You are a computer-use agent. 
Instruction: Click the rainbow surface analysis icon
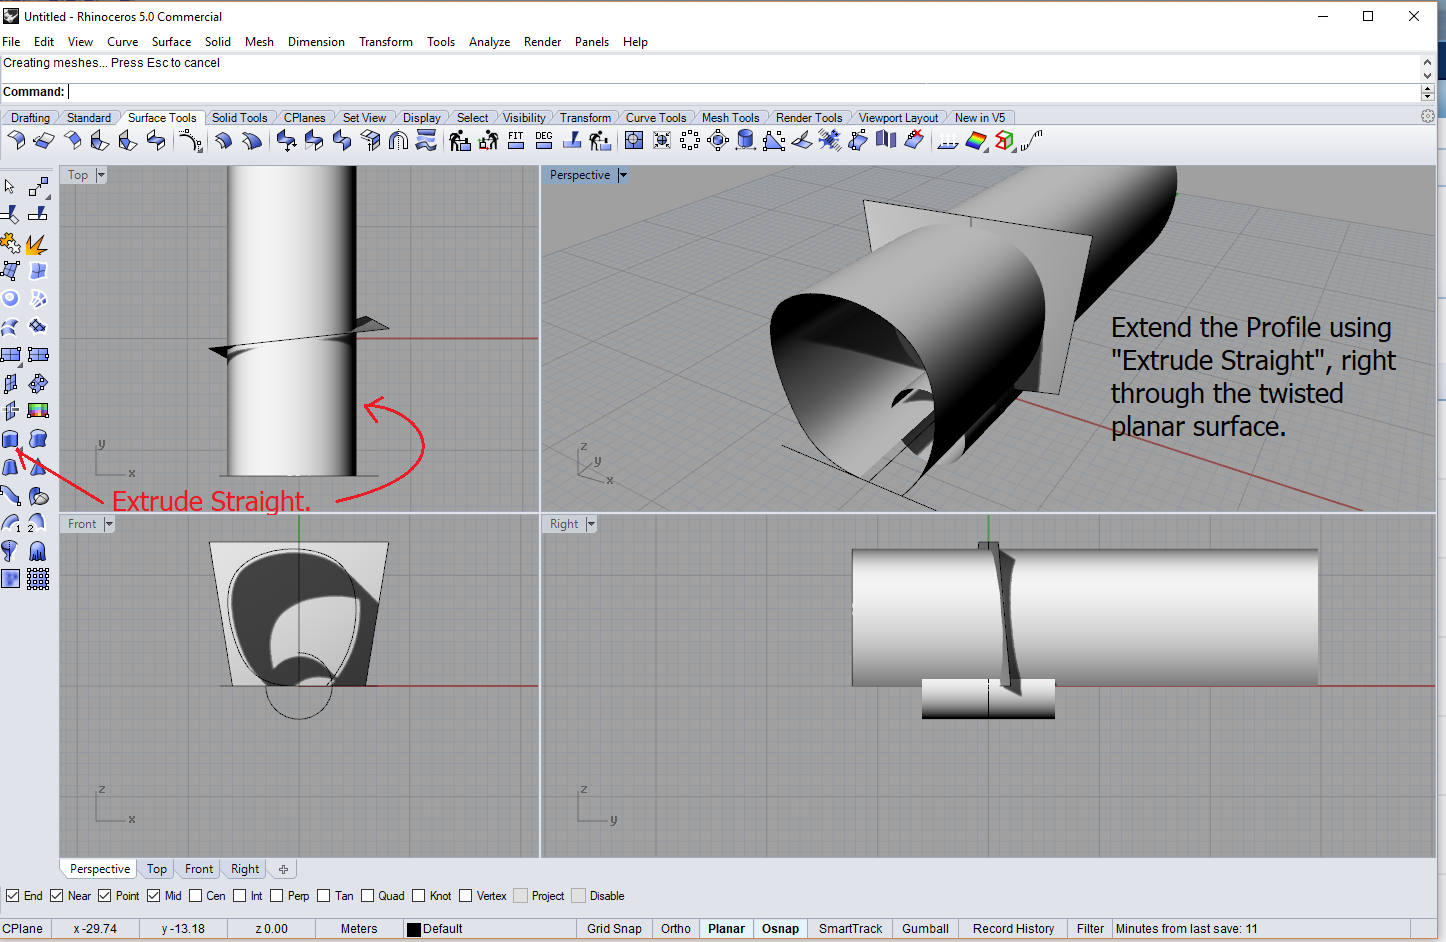[976, 141]
